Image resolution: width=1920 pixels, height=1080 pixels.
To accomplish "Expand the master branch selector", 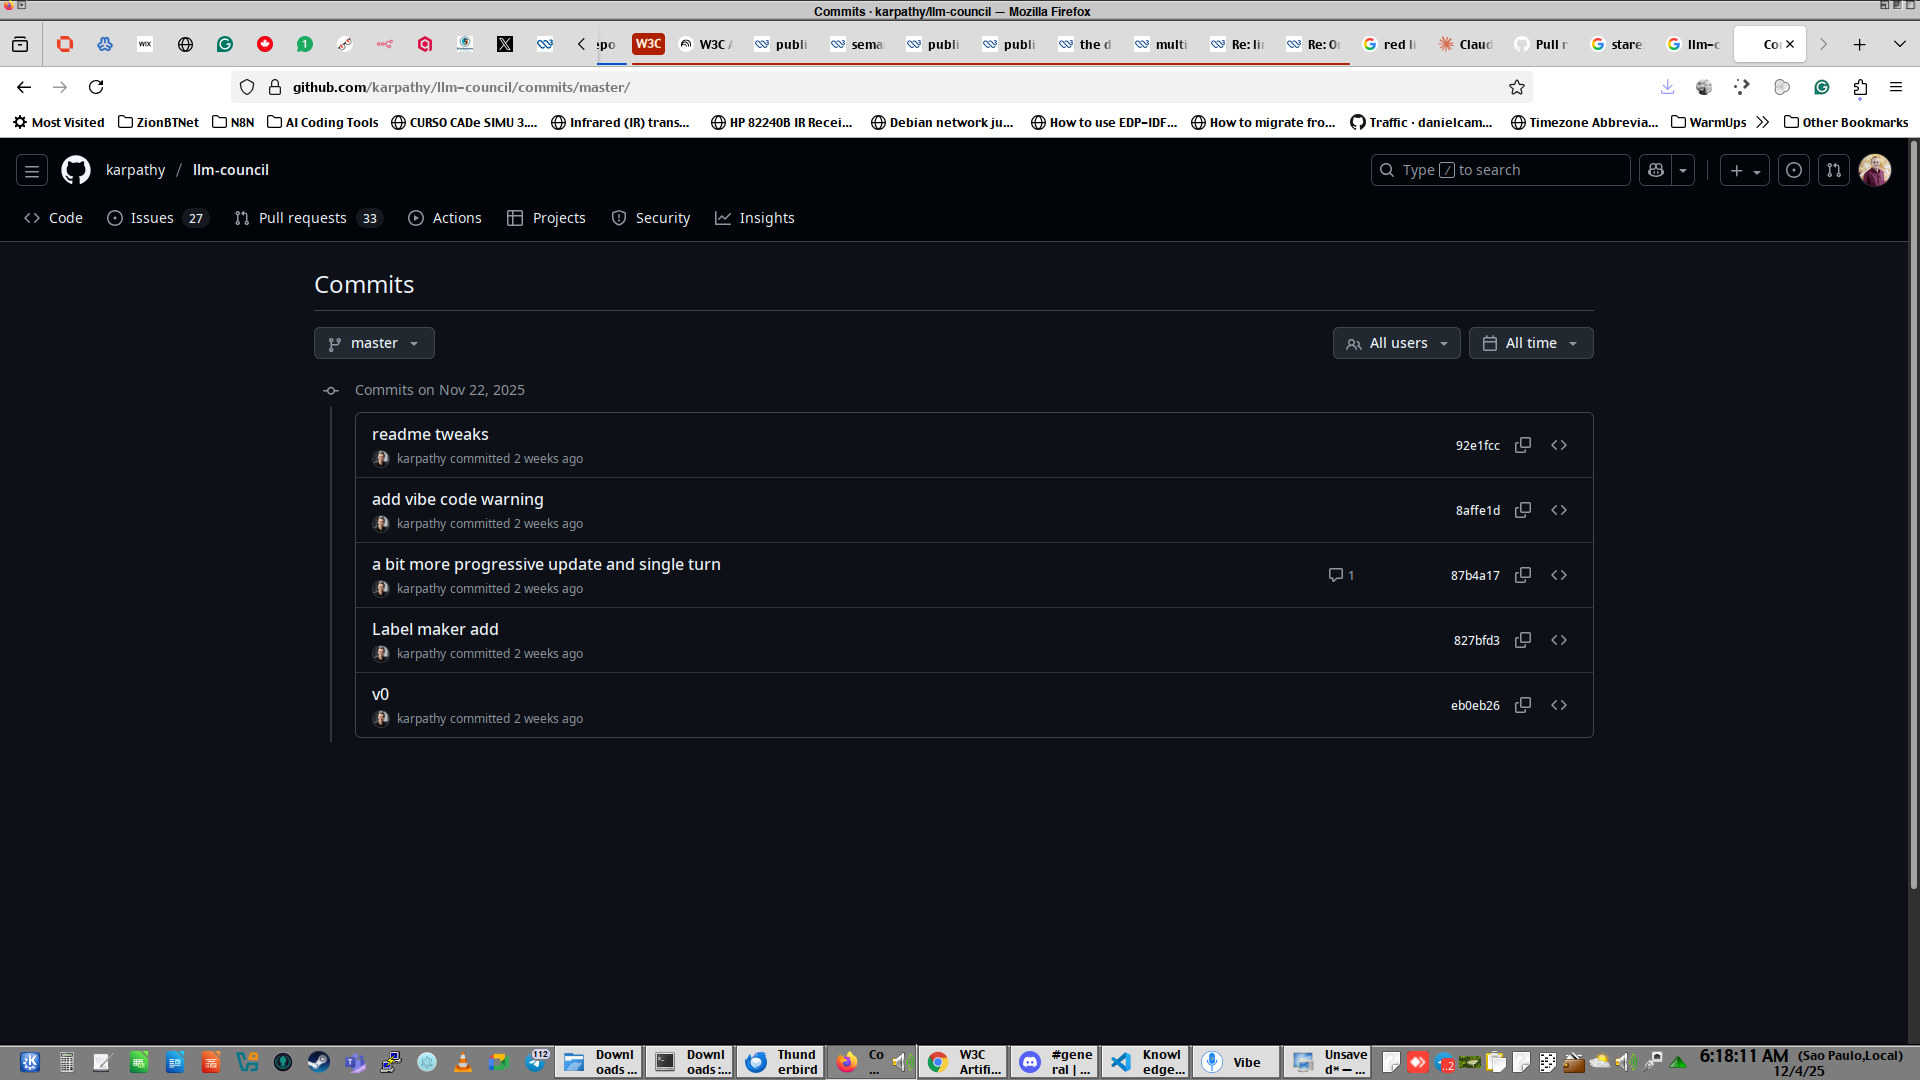I will coord(374,343).
